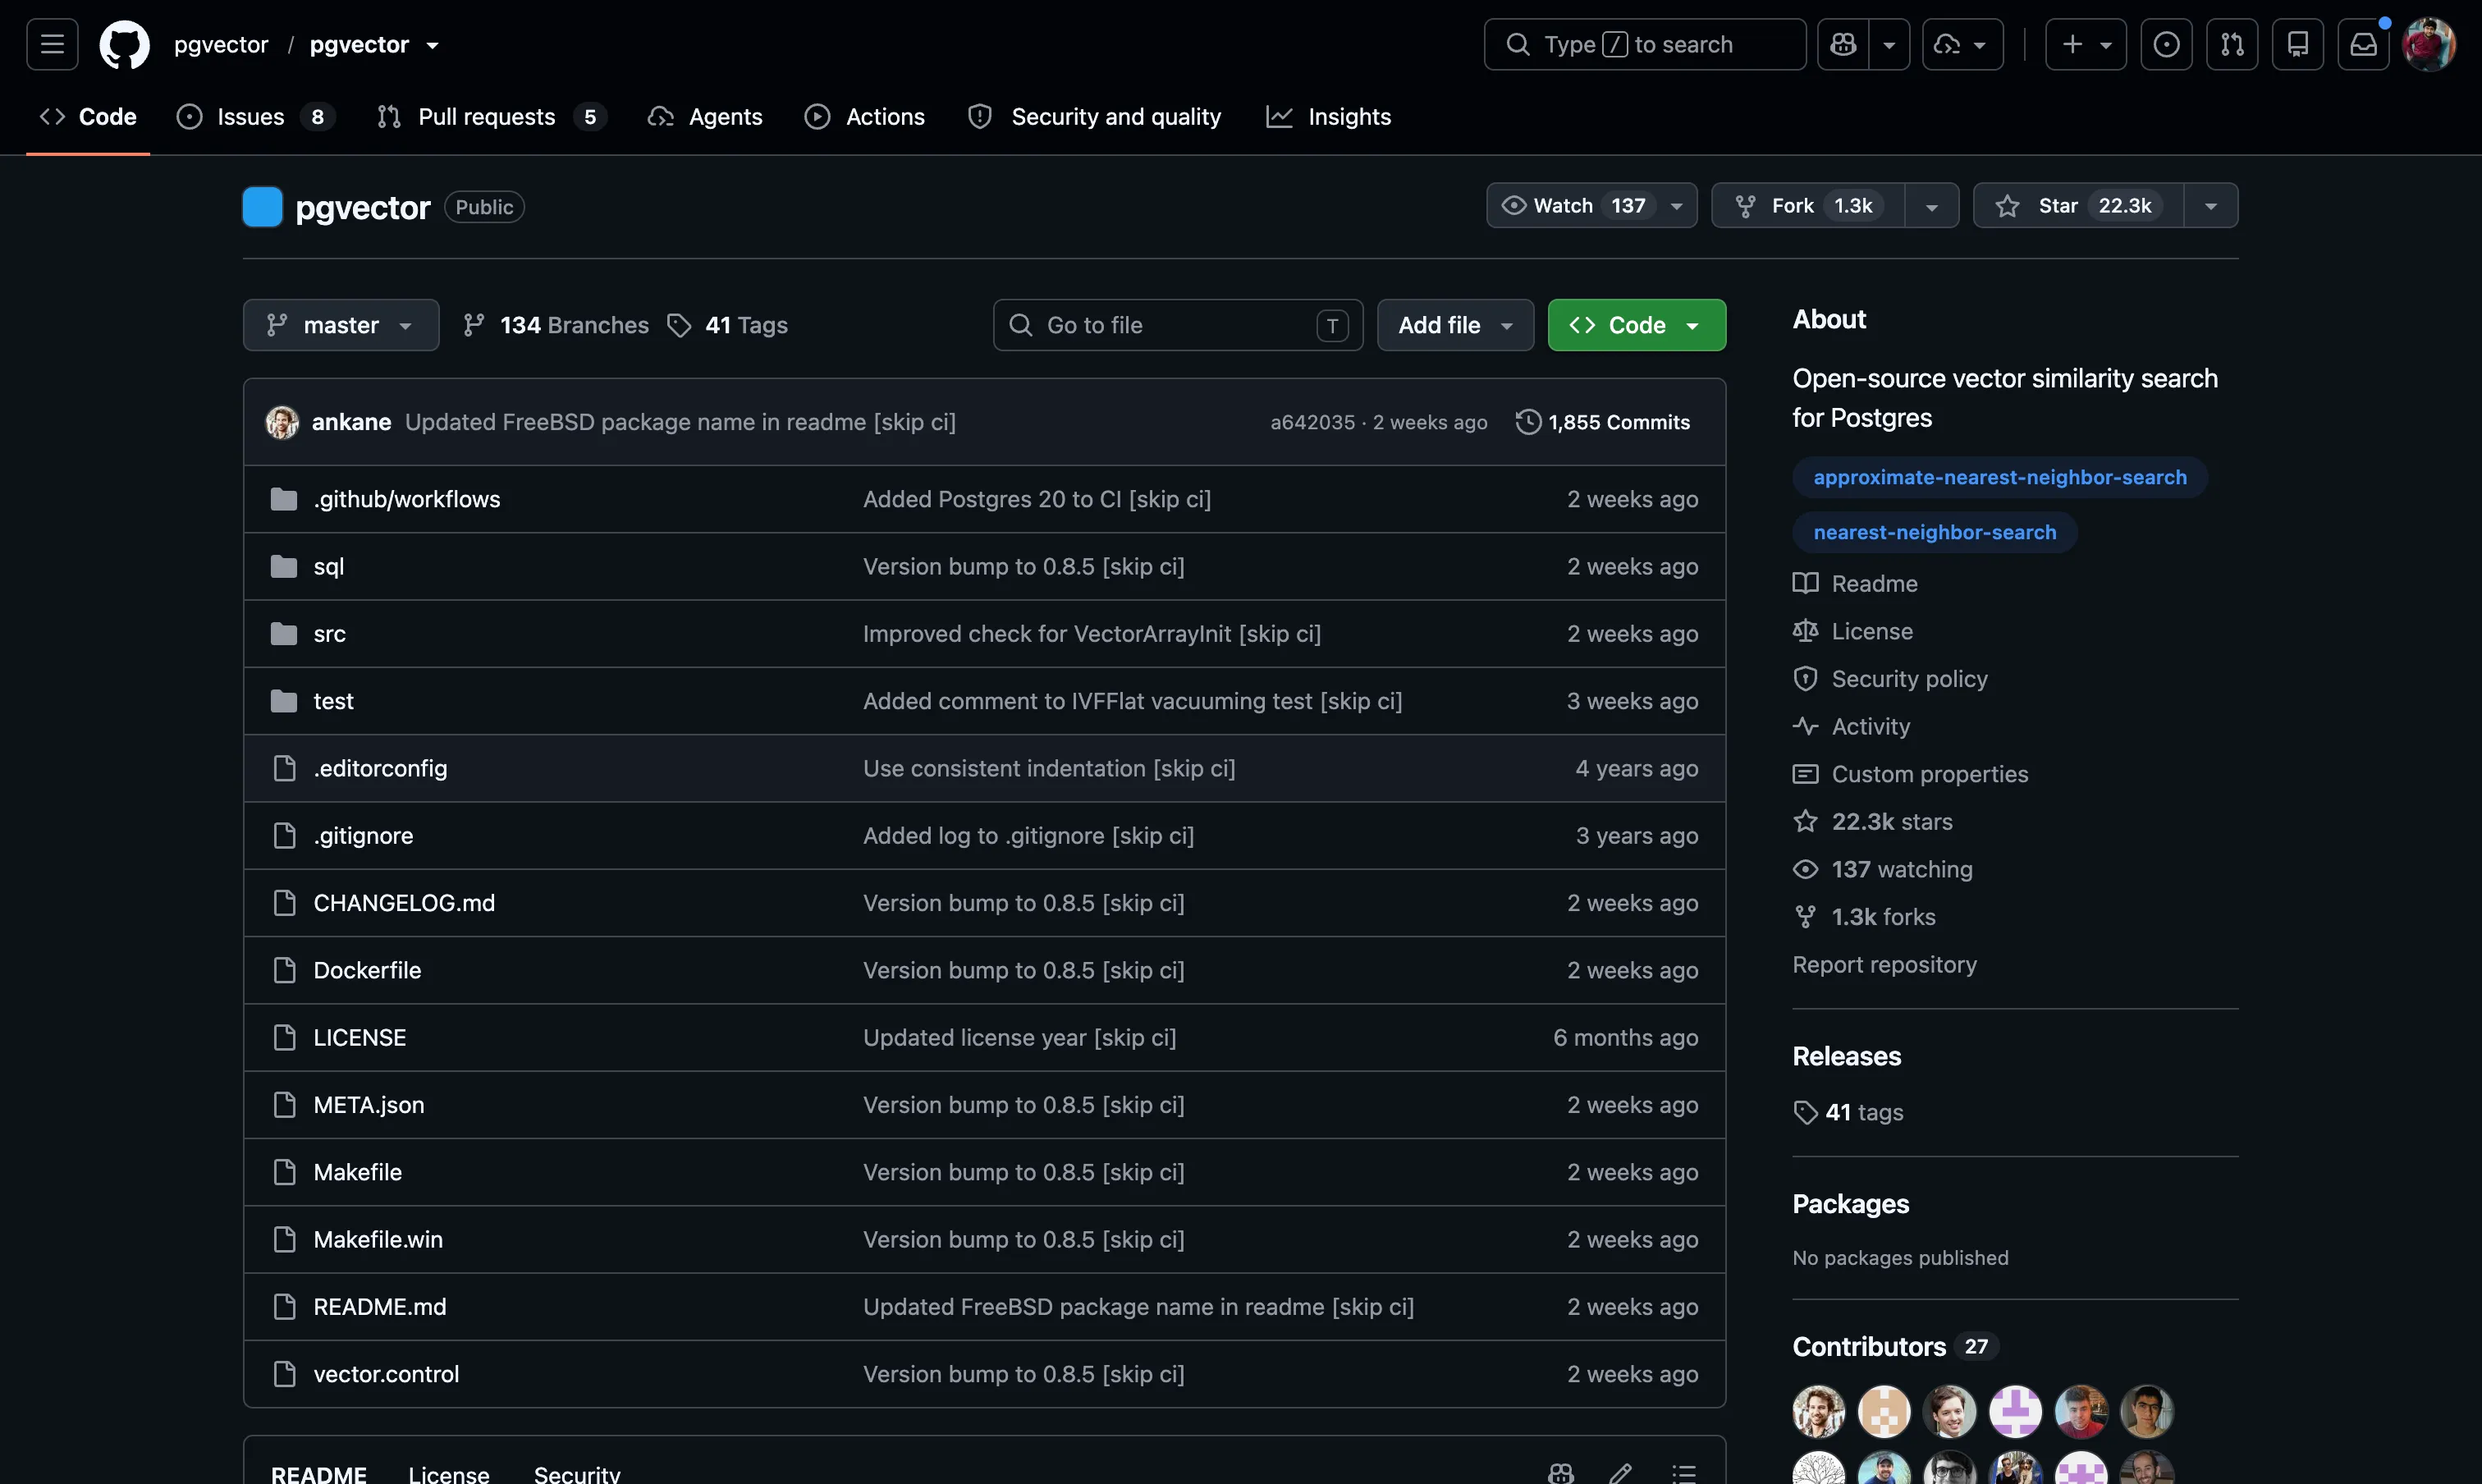Click the star icon beside 22.3k stars
This screenshot has height=1484, width=2482.
pos(1805,821)
